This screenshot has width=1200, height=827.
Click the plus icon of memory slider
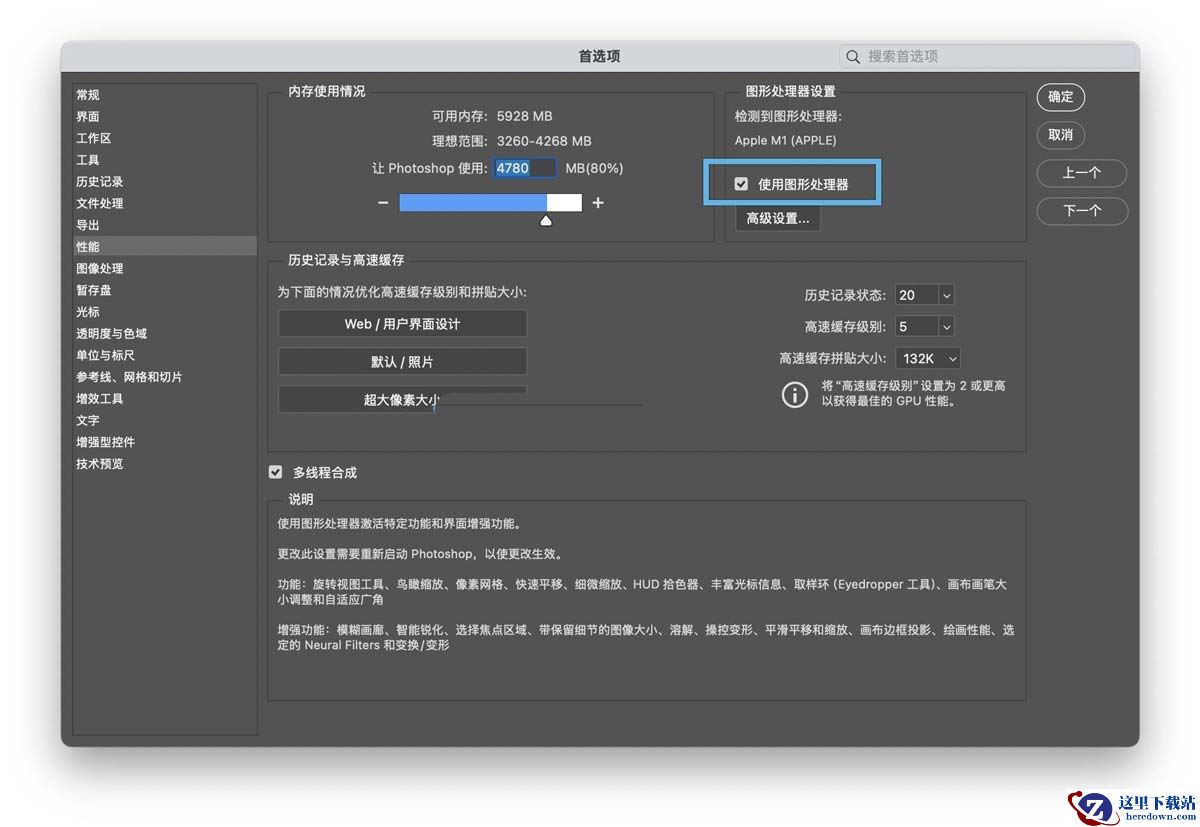(598, 203)
